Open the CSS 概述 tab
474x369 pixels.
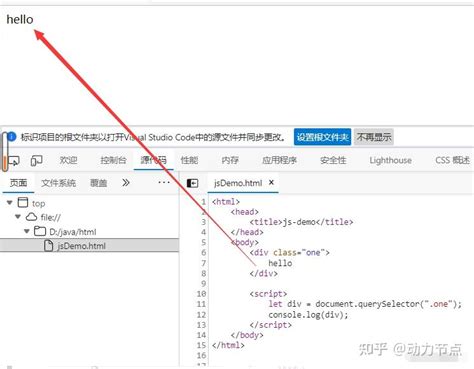click(x=452, y=160)
